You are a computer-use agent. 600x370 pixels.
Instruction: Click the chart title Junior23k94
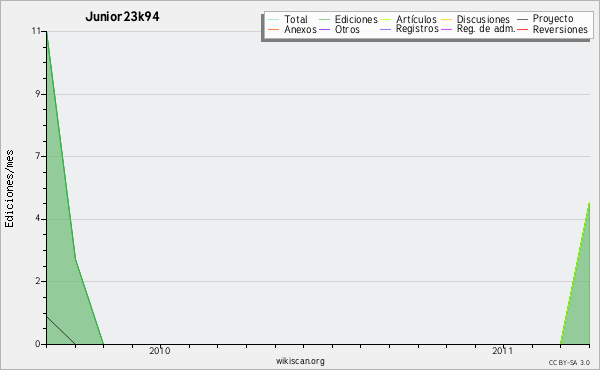[x=122, y=16]
